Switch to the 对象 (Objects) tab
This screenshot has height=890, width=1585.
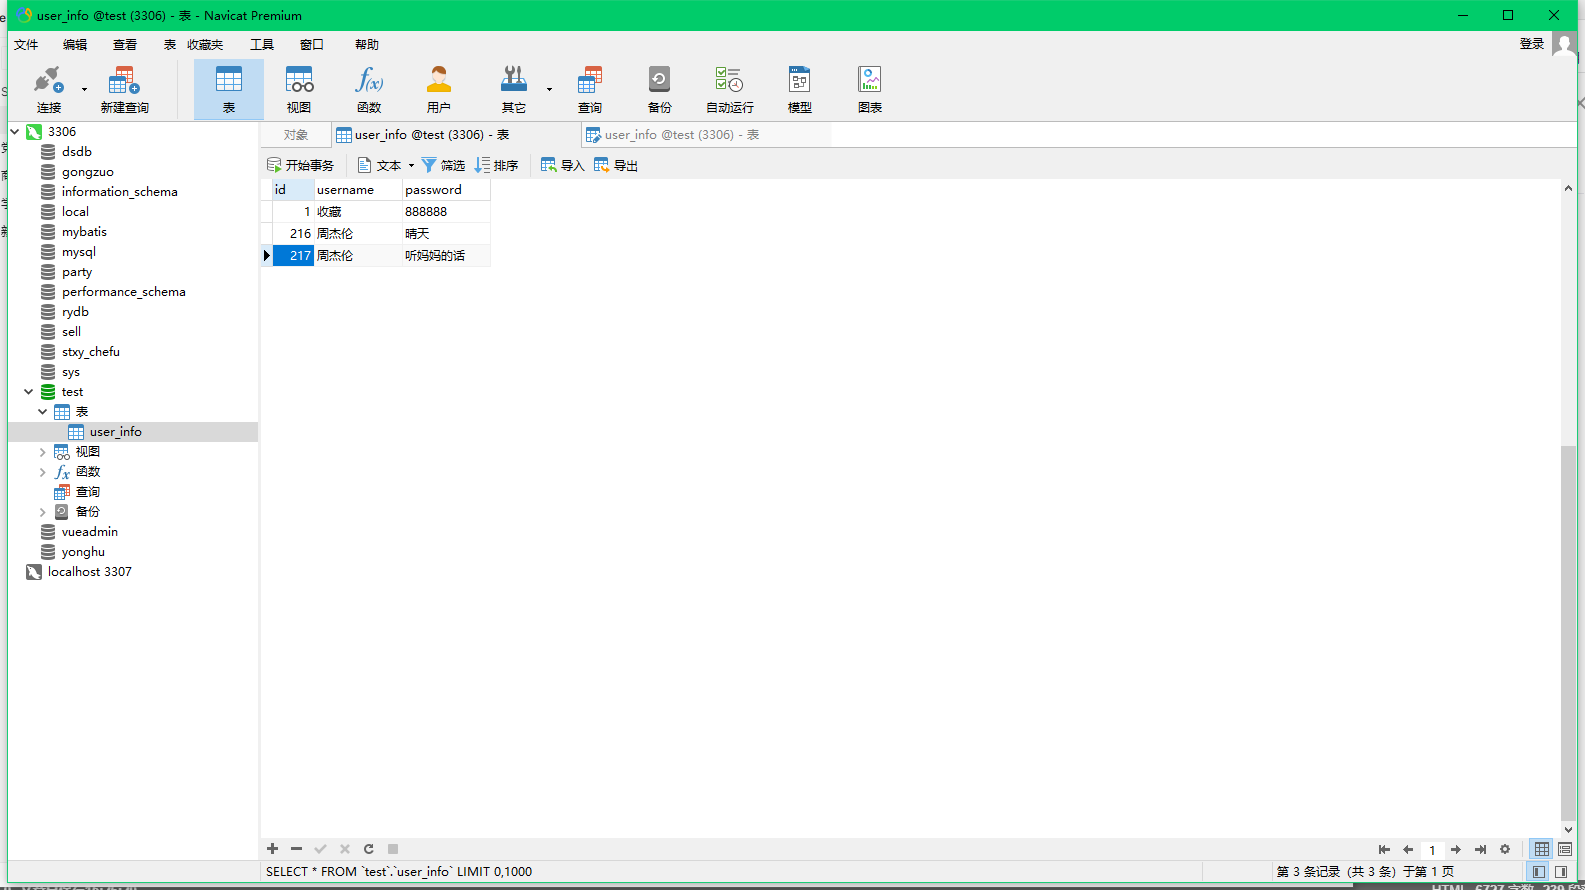[x=295, y=135]
